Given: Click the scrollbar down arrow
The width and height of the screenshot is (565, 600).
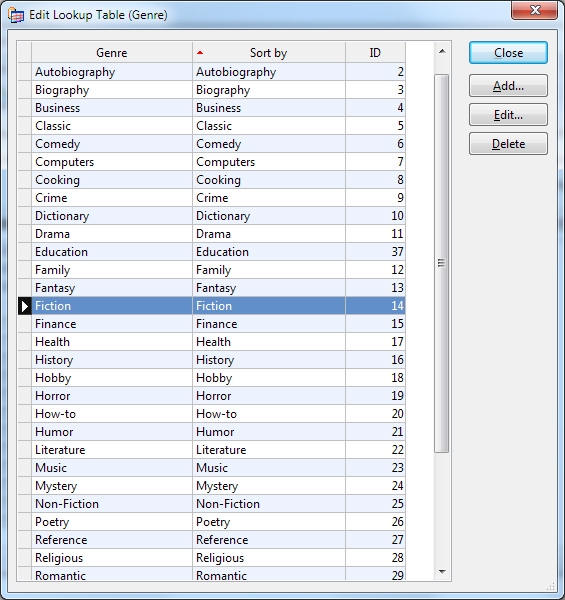Looking at the screenshot, I should [x=442, y=572].
